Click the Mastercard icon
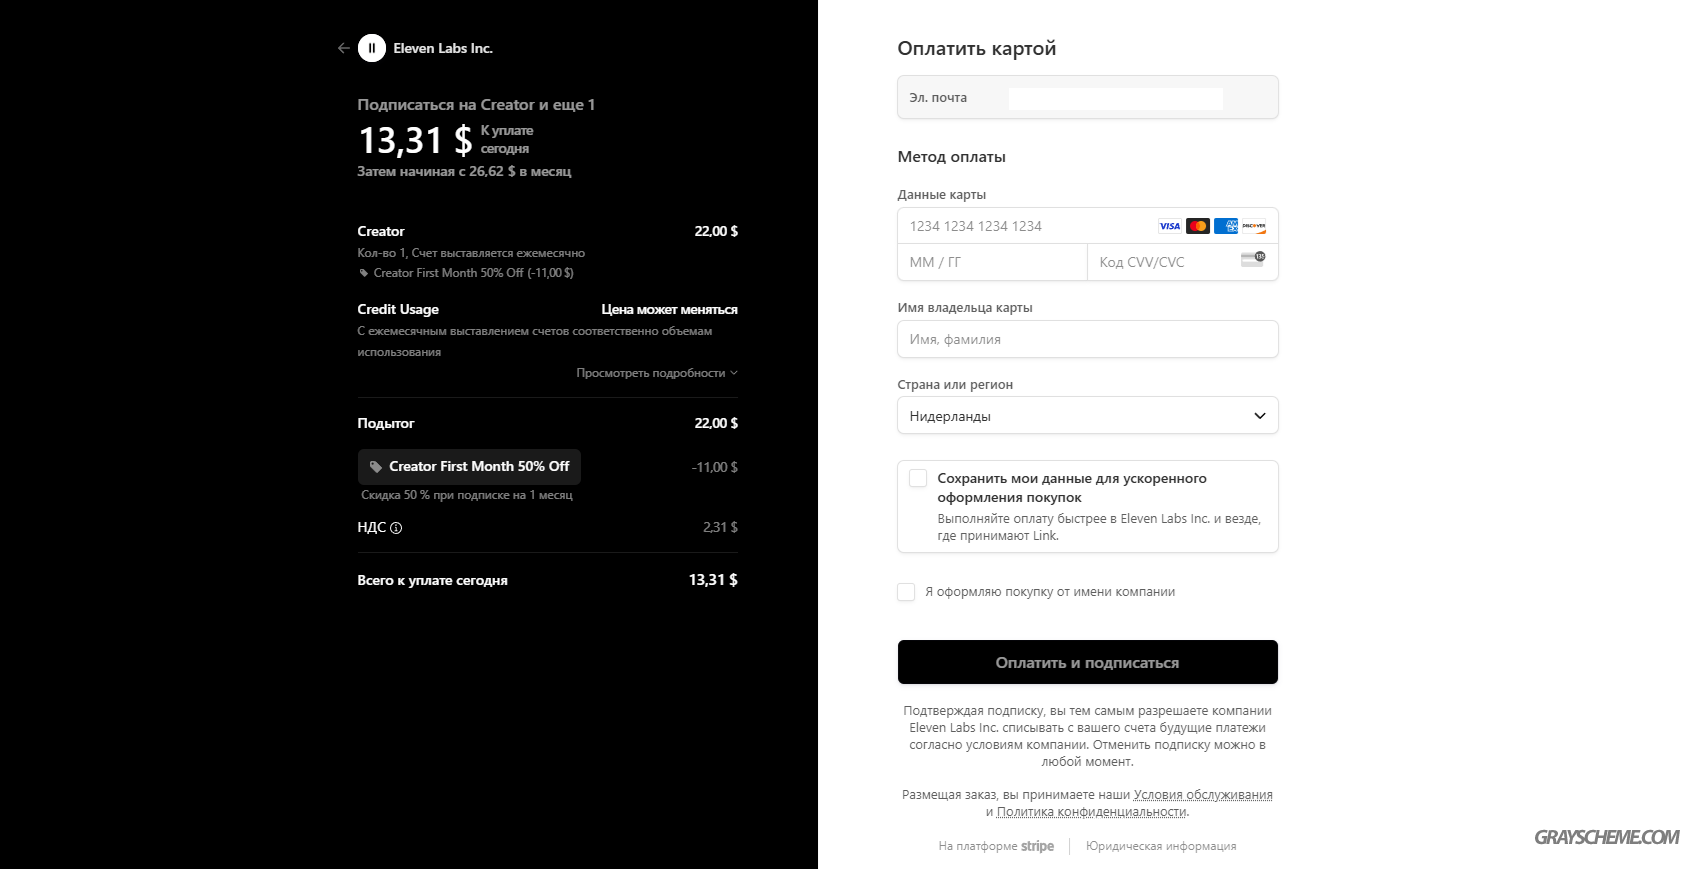 point(1198,226)
